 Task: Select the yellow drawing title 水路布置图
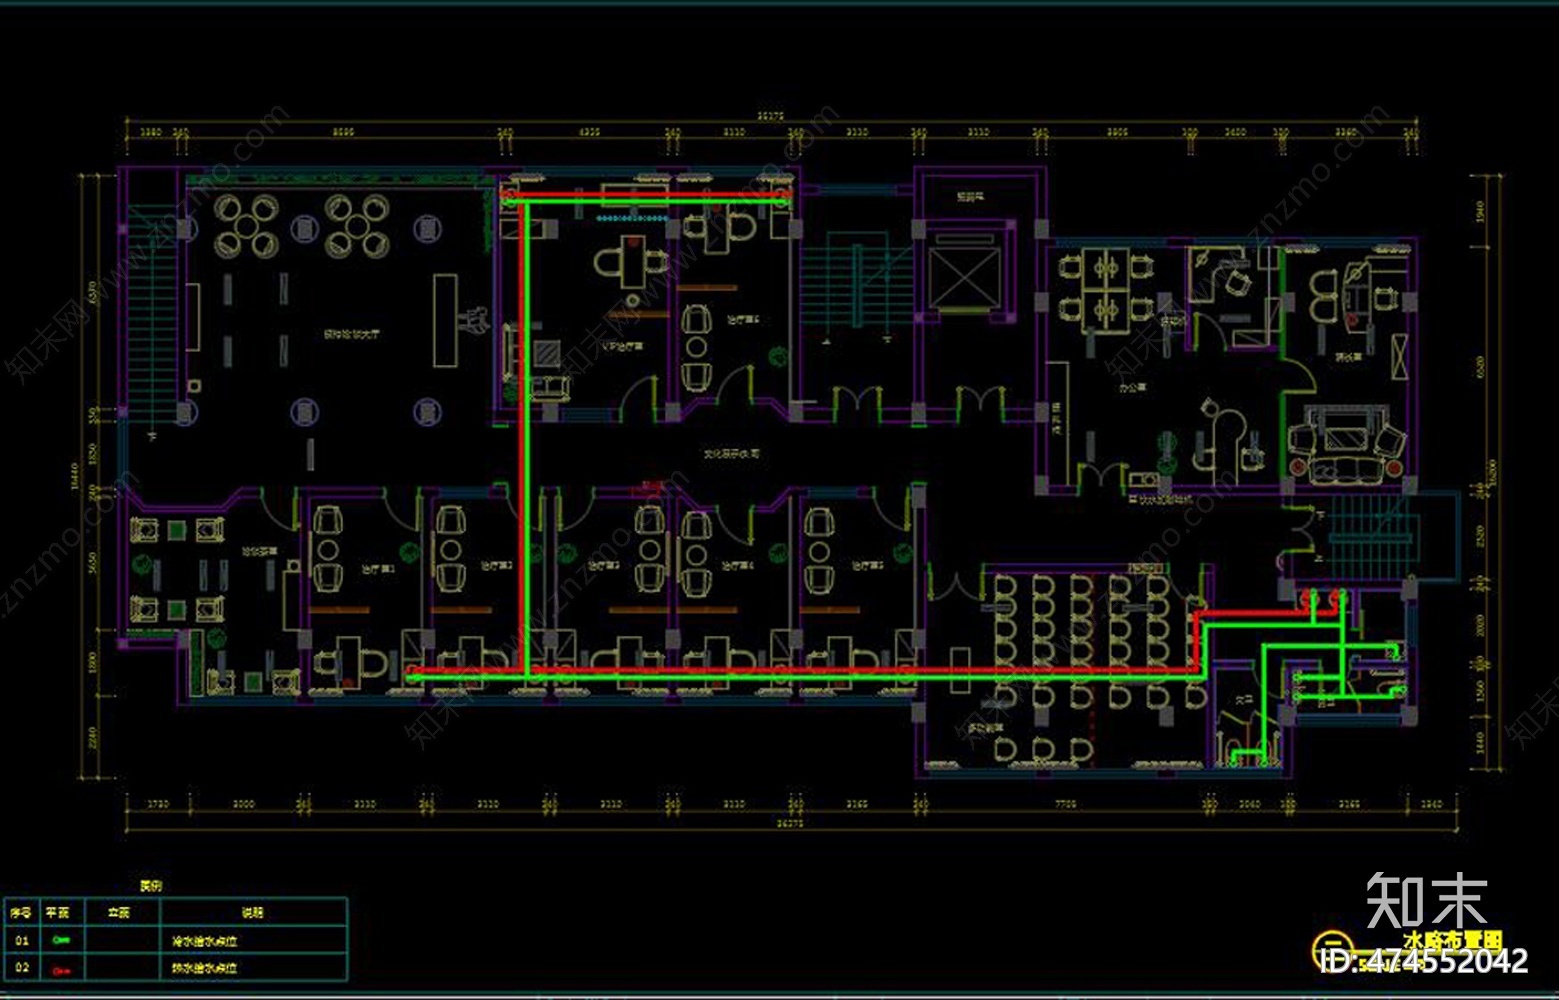[x=1453, y=940]
